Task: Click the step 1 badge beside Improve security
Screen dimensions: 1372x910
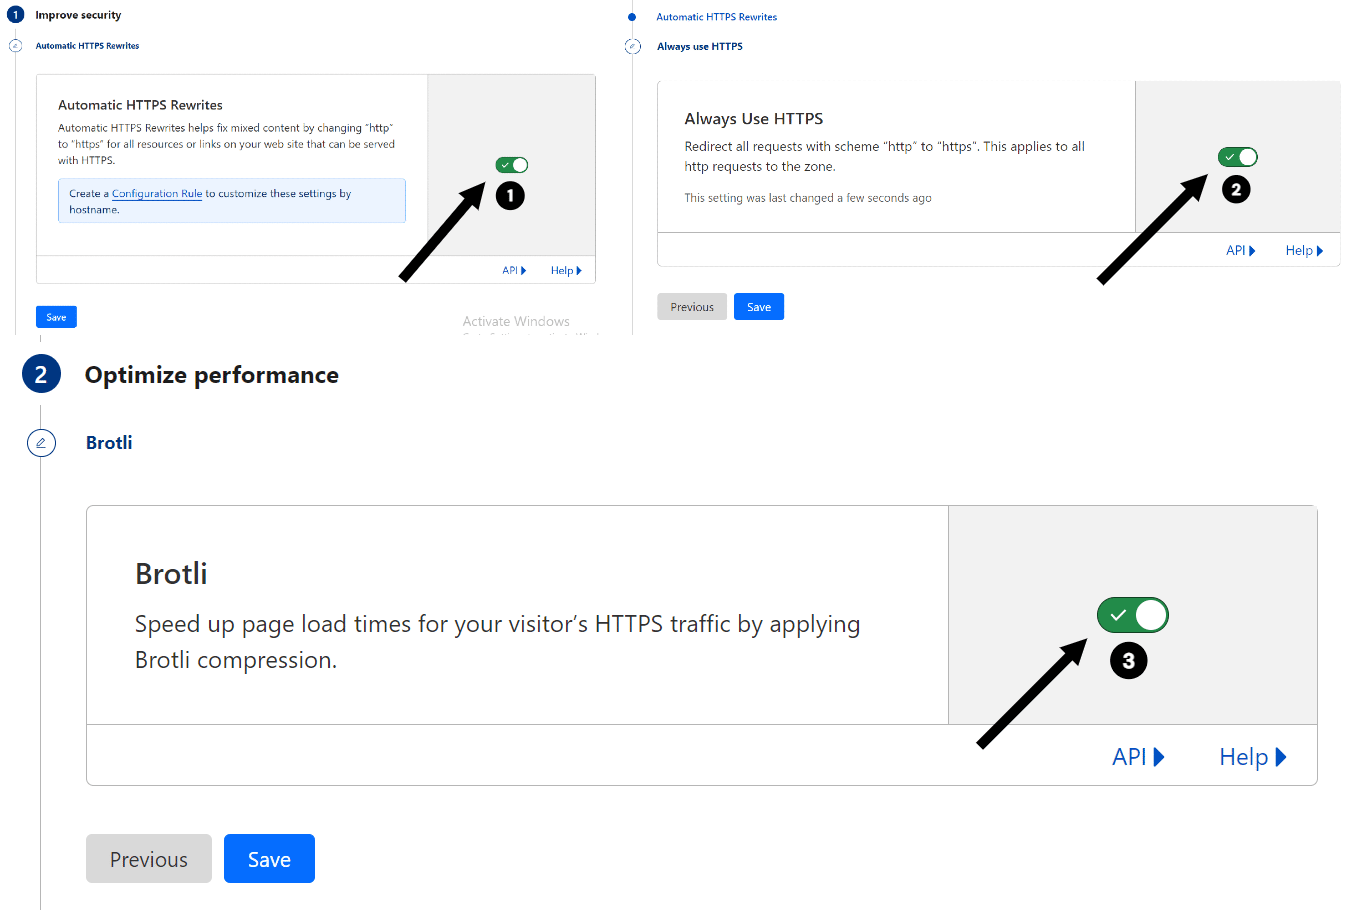Action: pyautogui.click(x=15, y=14)
